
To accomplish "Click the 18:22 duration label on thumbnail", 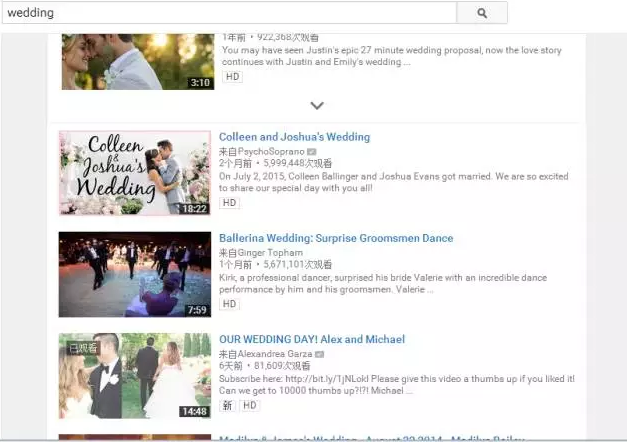I will tap(195, 209).
